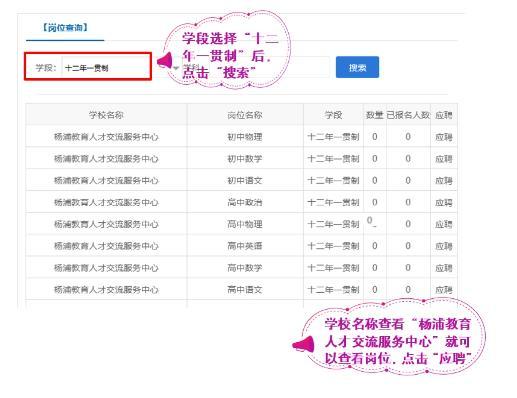Click the 岗位名称 column header

245,115
